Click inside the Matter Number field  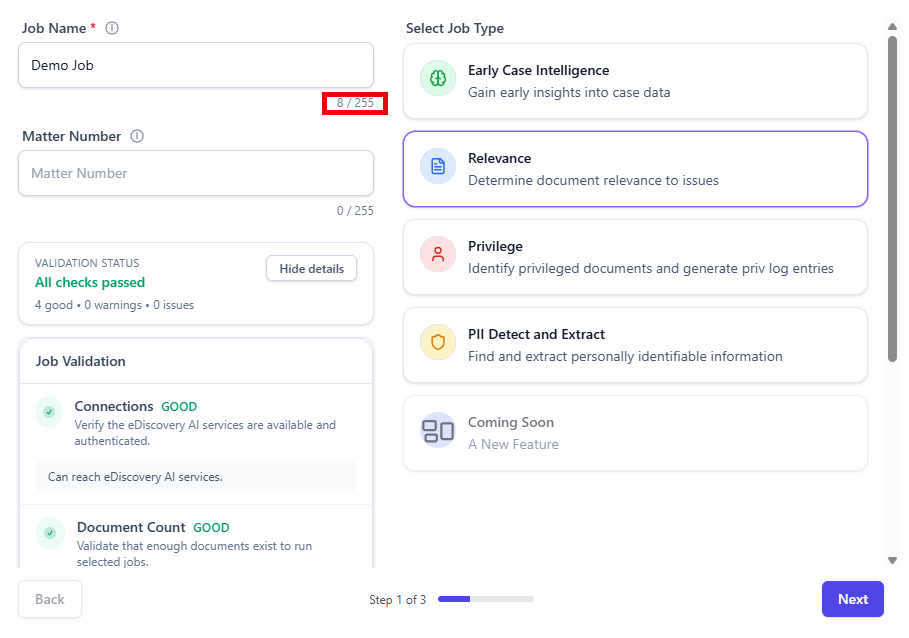click(x=195, y=172)
